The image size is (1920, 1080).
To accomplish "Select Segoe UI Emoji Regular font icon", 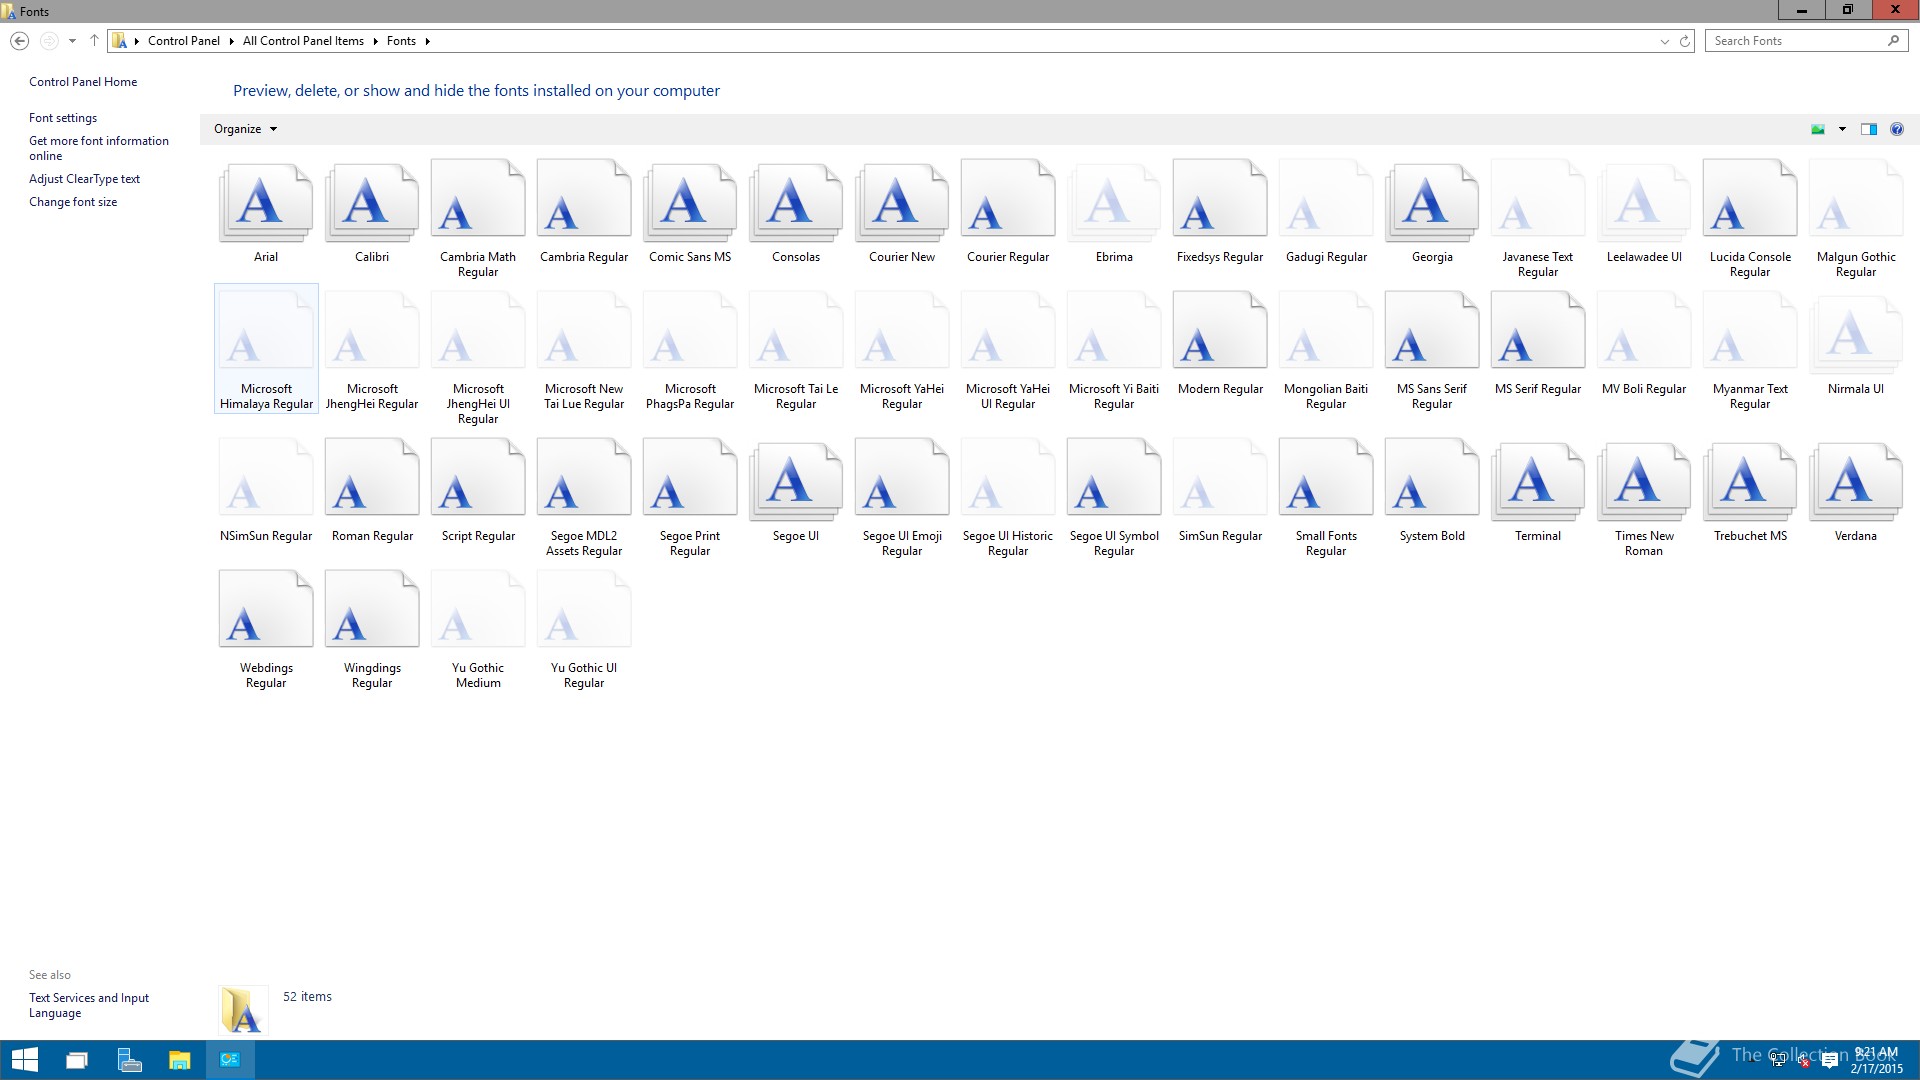I will click(x=902, y=478).
